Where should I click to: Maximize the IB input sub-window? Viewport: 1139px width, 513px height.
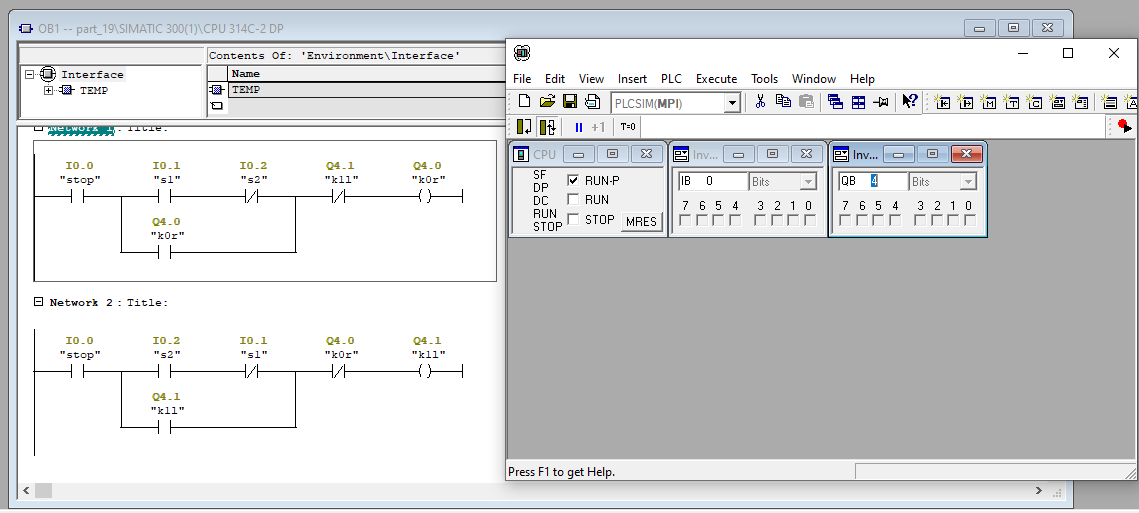[773, 154]
